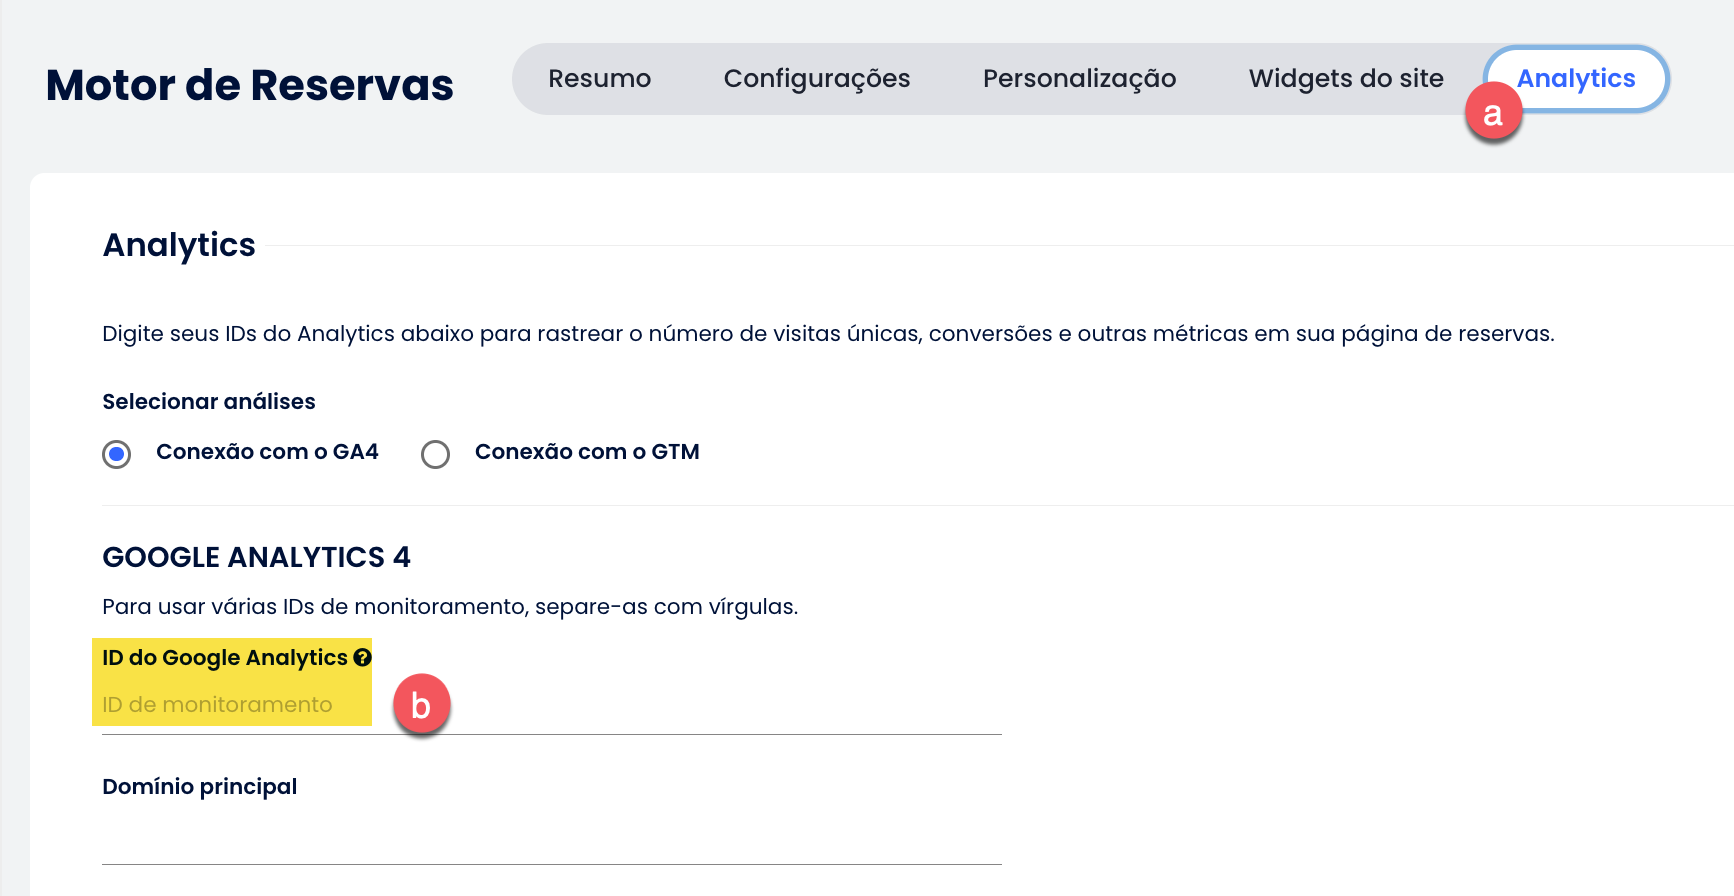Click the 'Domínio principal' field label
This screenshot has height=896, width=1734.
[x=200, y=787]
